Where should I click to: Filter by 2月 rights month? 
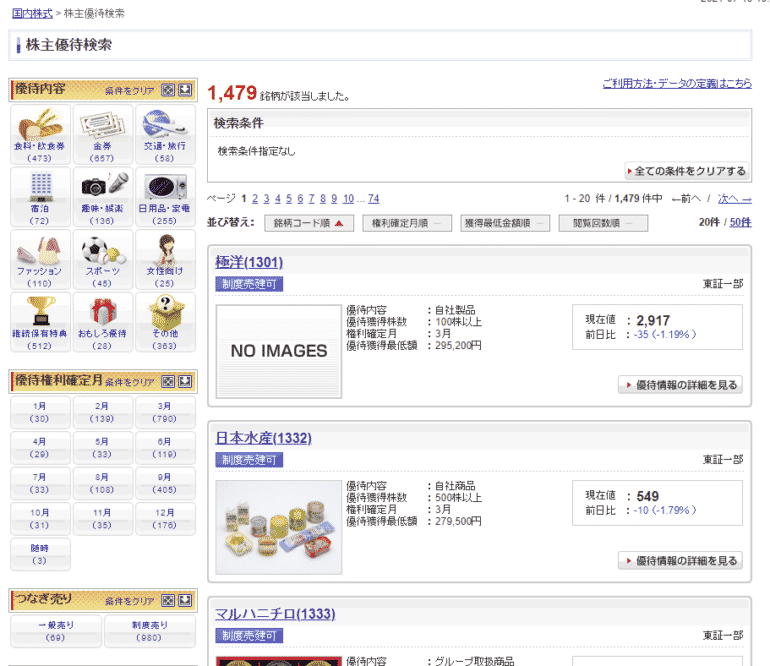tap(102, 413)
